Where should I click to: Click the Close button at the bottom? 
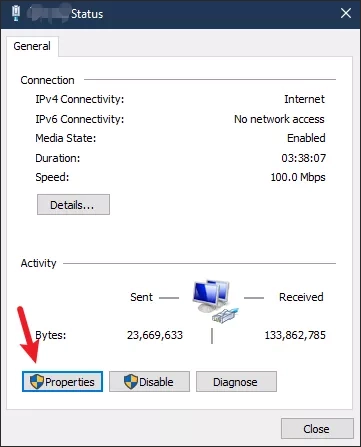tap(317, 429)
